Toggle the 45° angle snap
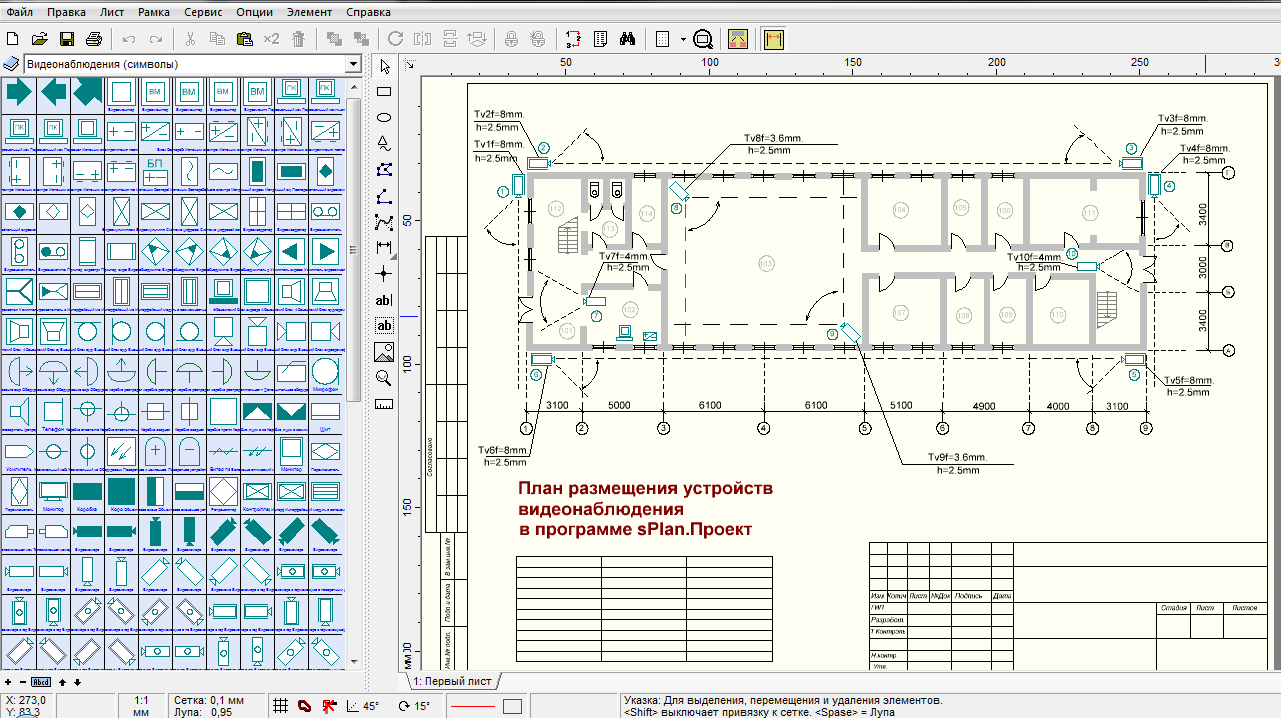Screen dimensions: 1281x718 [362, 706]
